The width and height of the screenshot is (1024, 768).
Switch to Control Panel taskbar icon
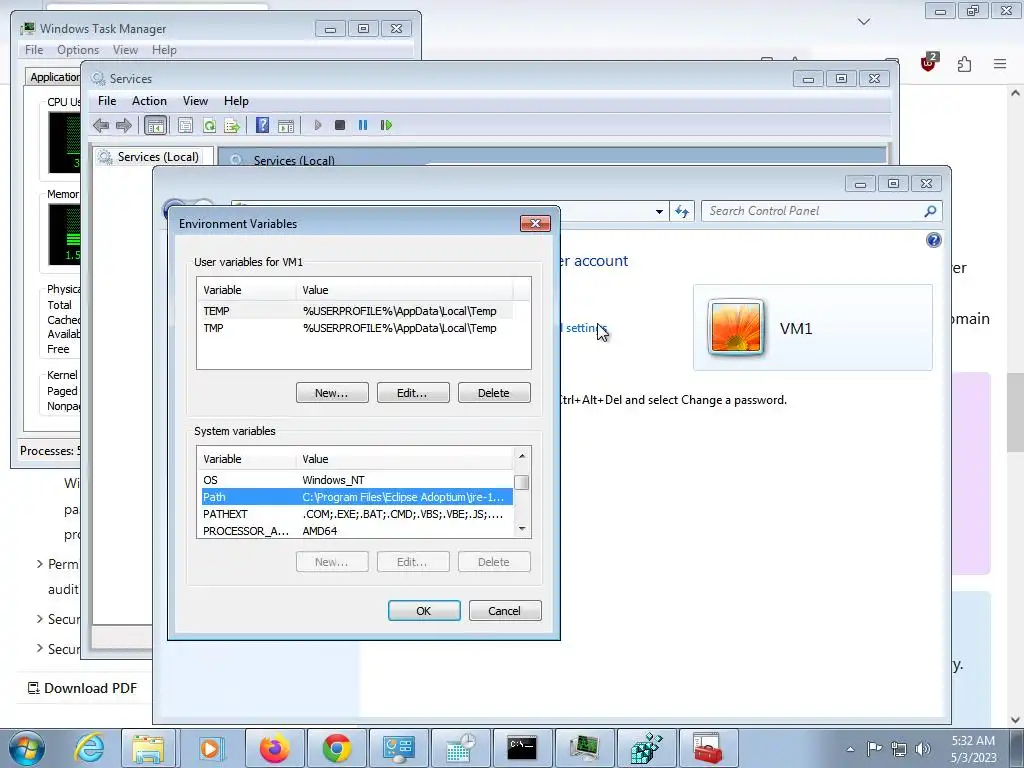pos(399,748)
